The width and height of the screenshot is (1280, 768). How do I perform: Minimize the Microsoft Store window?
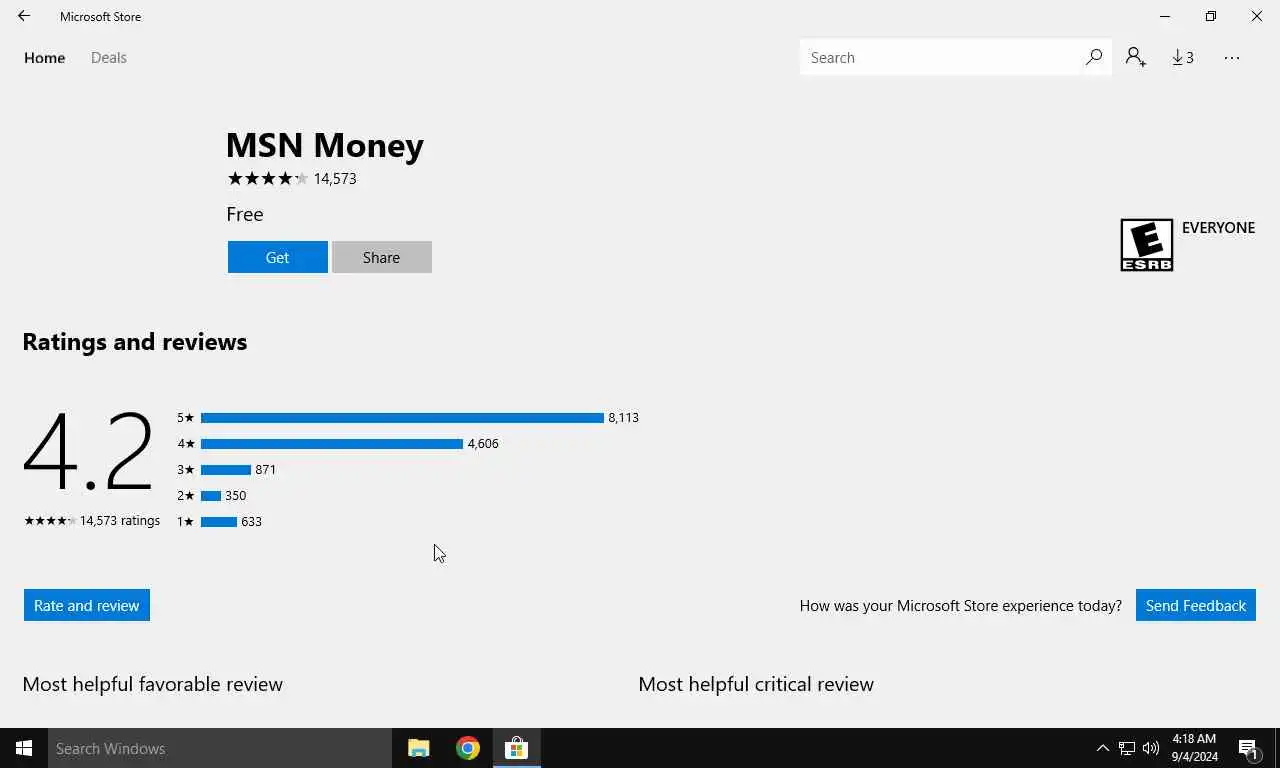pyautogui.click(x=1165, y=16)
